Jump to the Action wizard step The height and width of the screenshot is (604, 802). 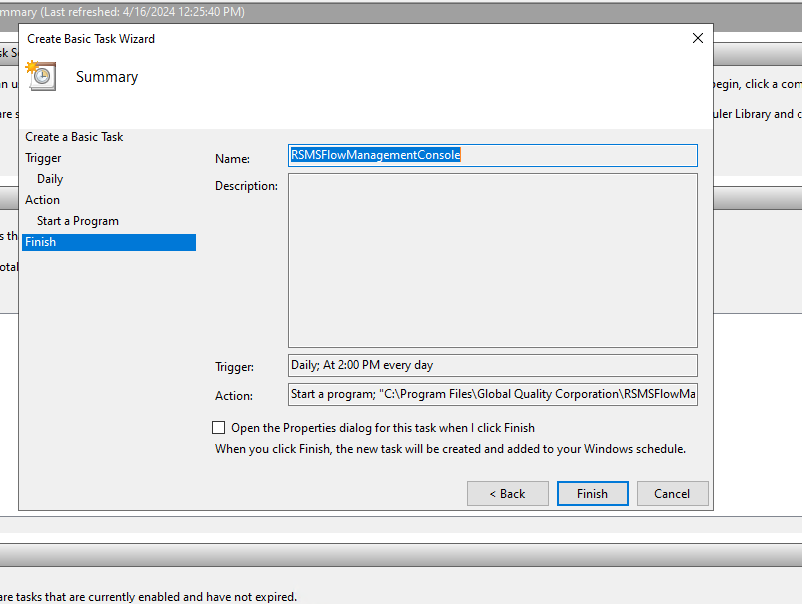click(42, 199)
